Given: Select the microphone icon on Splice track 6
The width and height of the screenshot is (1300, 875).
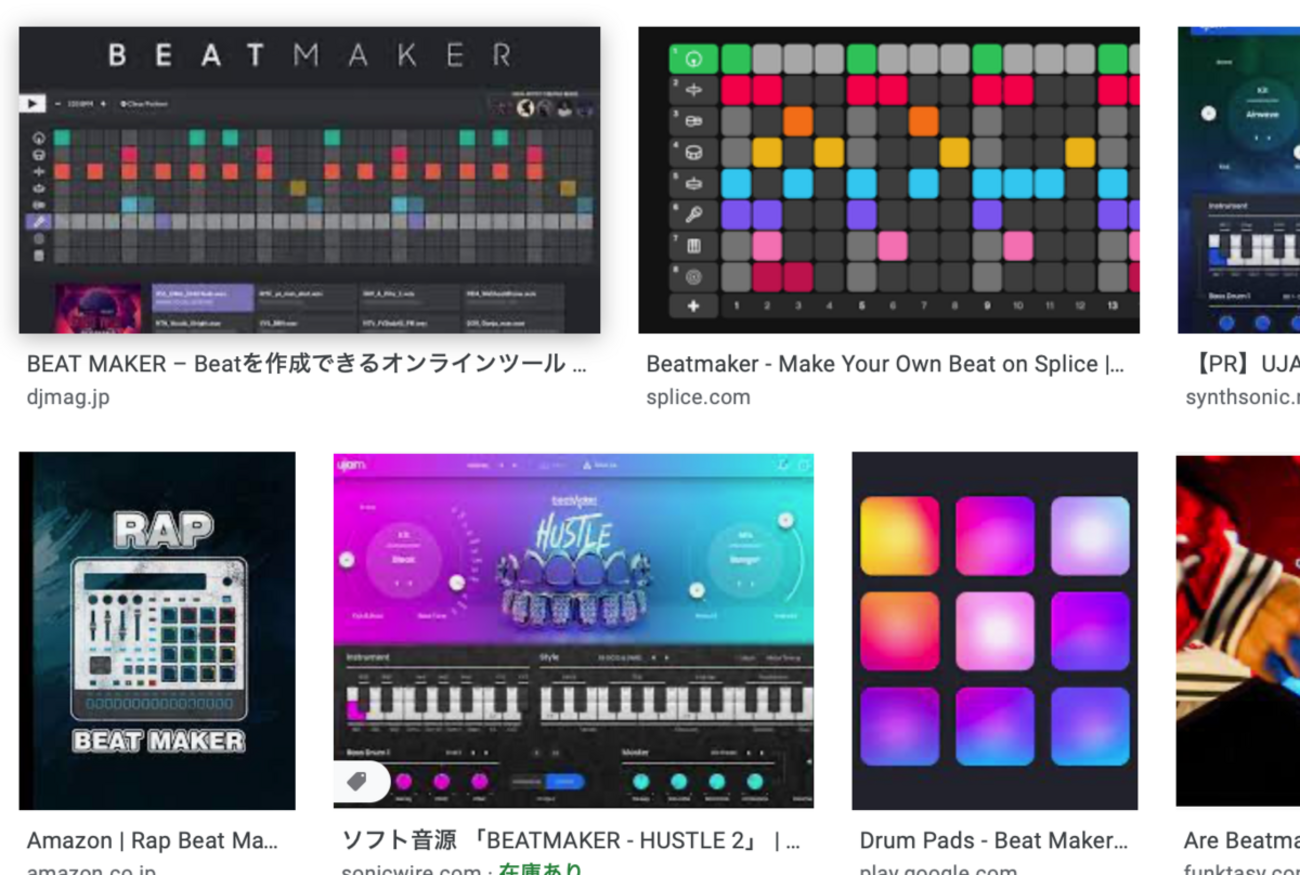Looking at the screenshot, I should [x=693, y=212].
